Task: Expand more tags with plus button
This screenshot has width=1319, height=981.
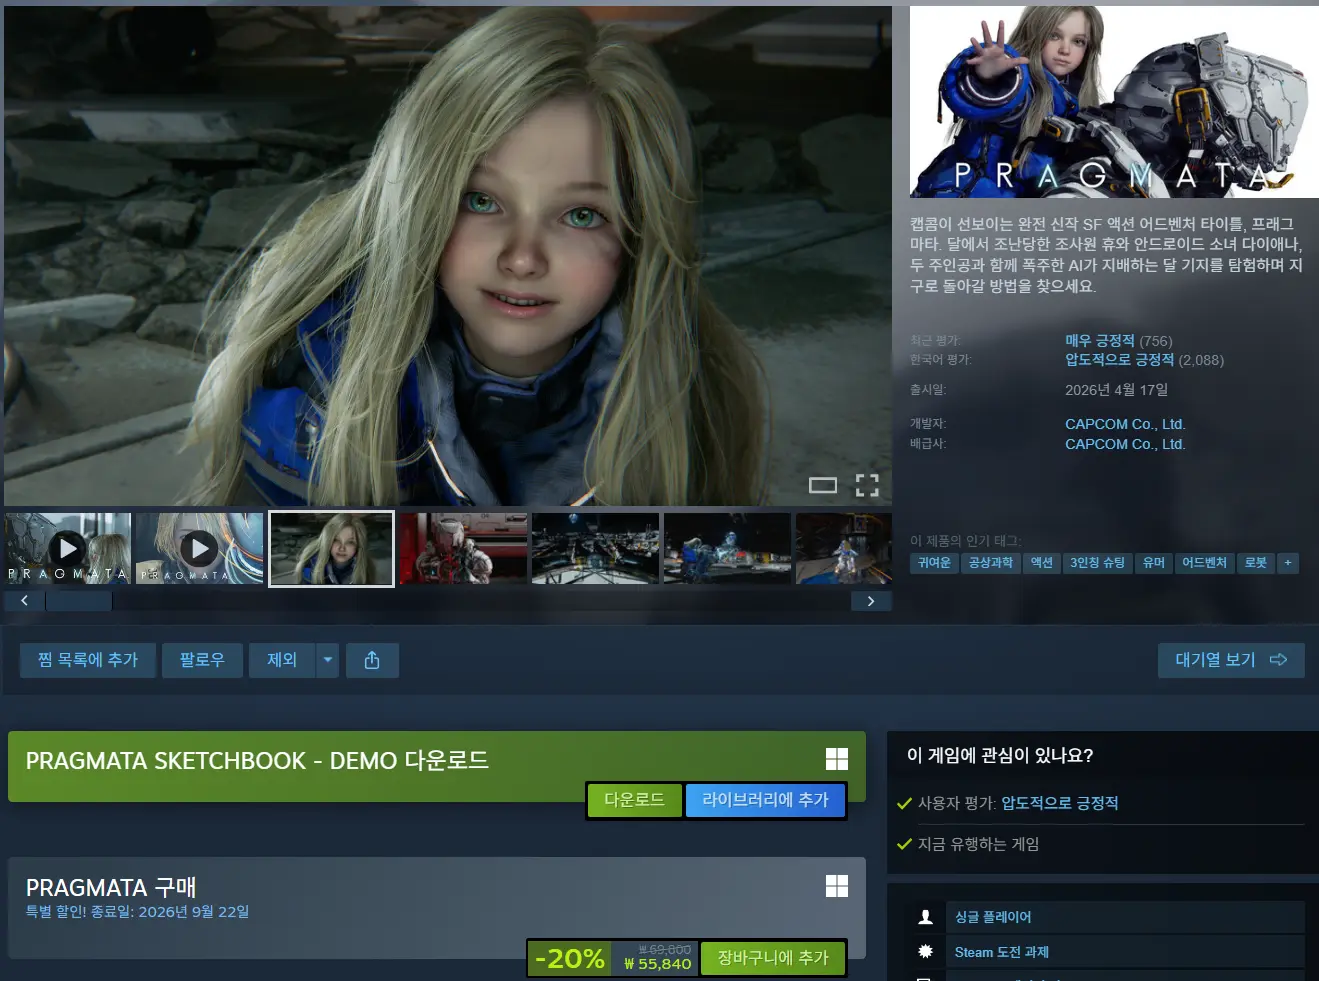Action: pyautogui.click(x=1288, y=563)
